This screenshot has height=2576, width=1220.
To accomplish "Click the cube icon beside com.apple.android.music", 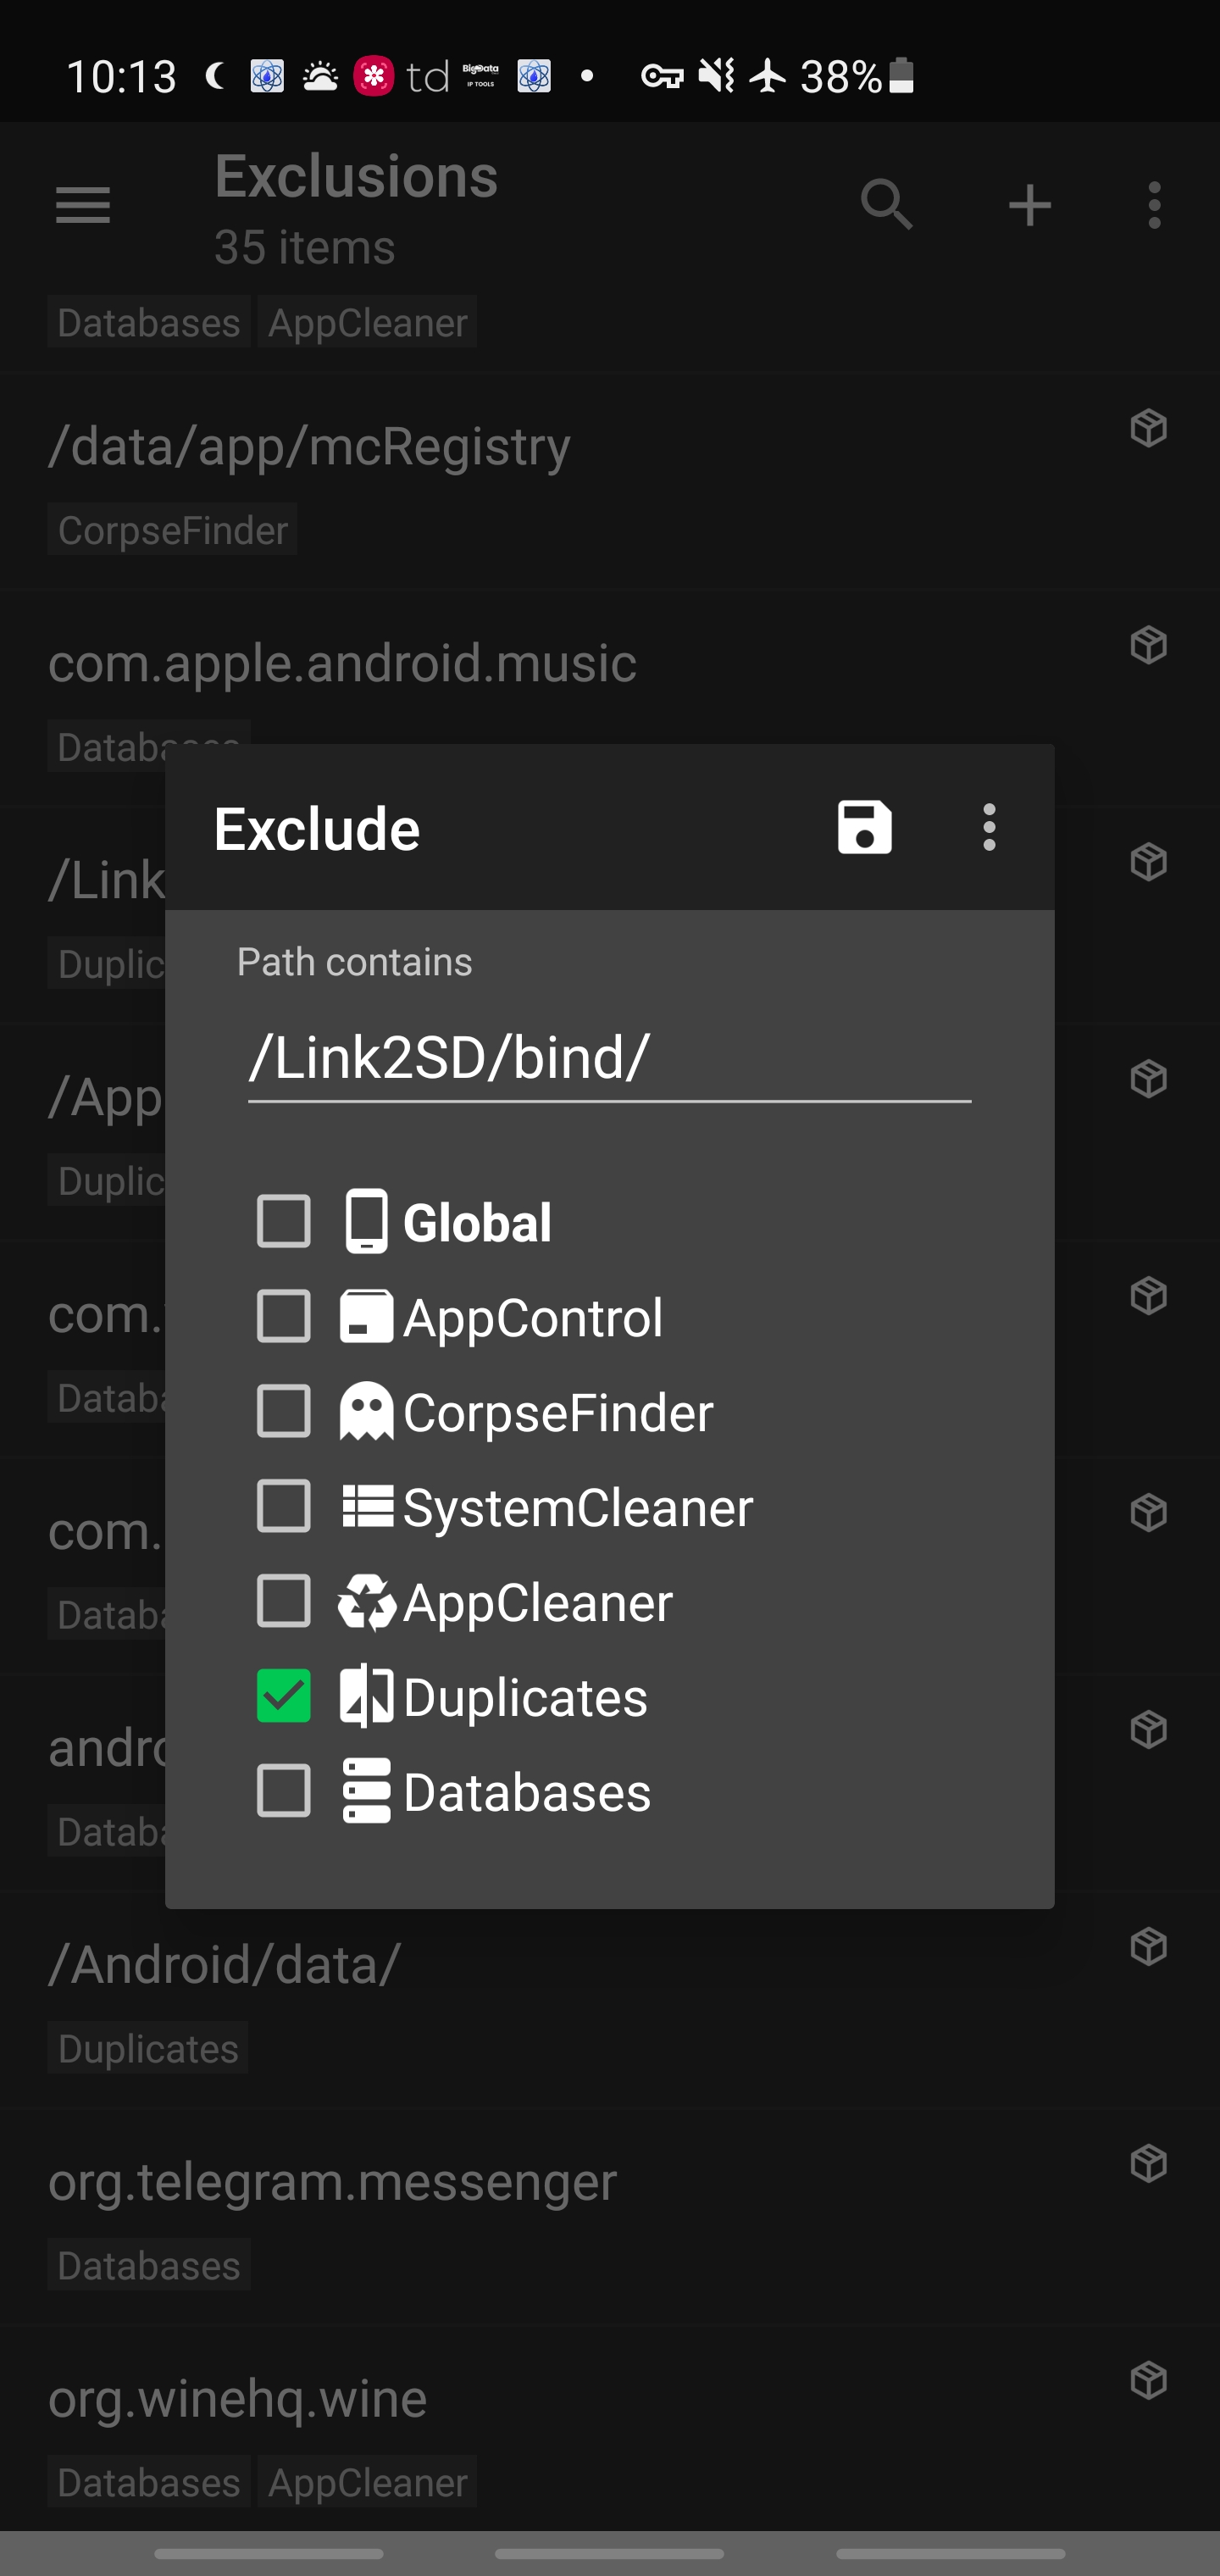I will coord(1148,645).
